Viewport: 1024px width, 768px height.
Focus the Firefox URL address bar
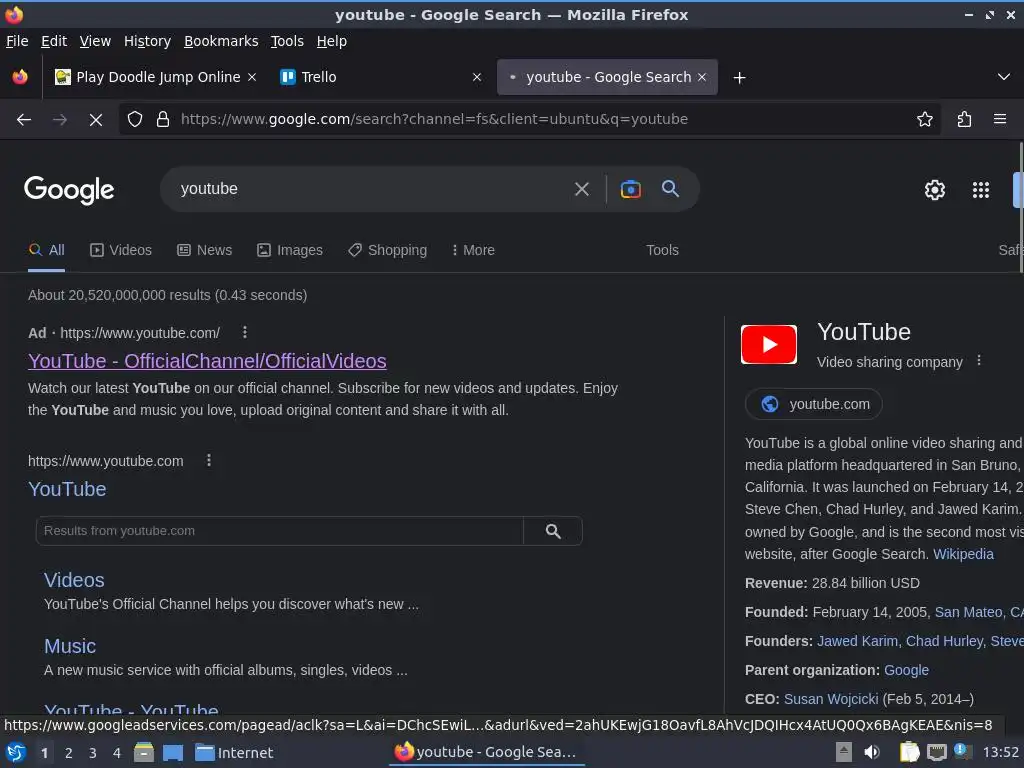529,120
